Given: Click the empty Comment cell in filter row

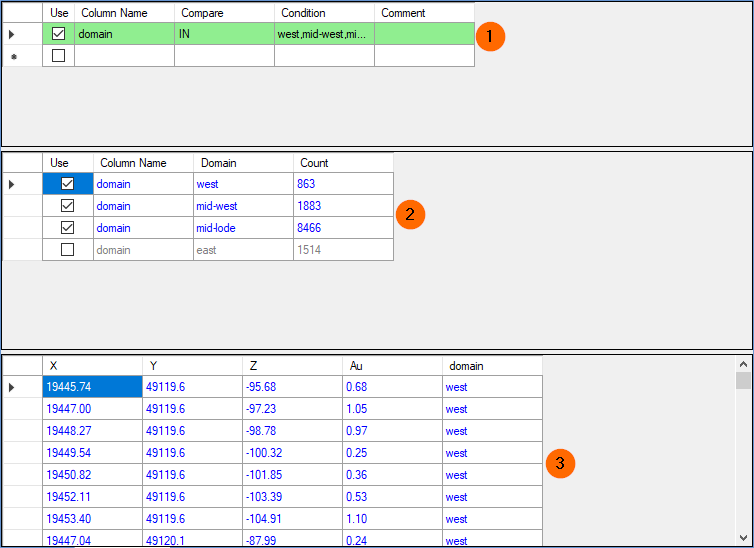Looking at the screenshot, I should pyautogui.click(x=424, y=34).
